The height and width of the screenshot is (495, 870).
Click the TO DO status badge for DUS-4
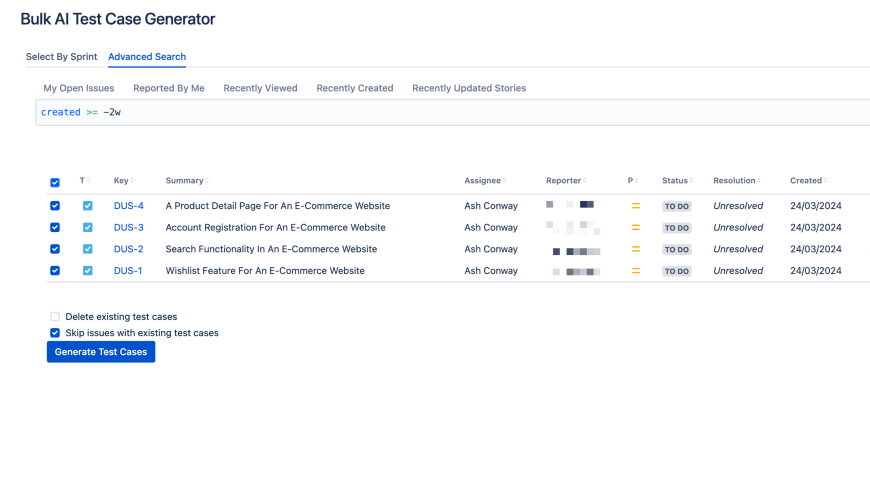(676, 206)
